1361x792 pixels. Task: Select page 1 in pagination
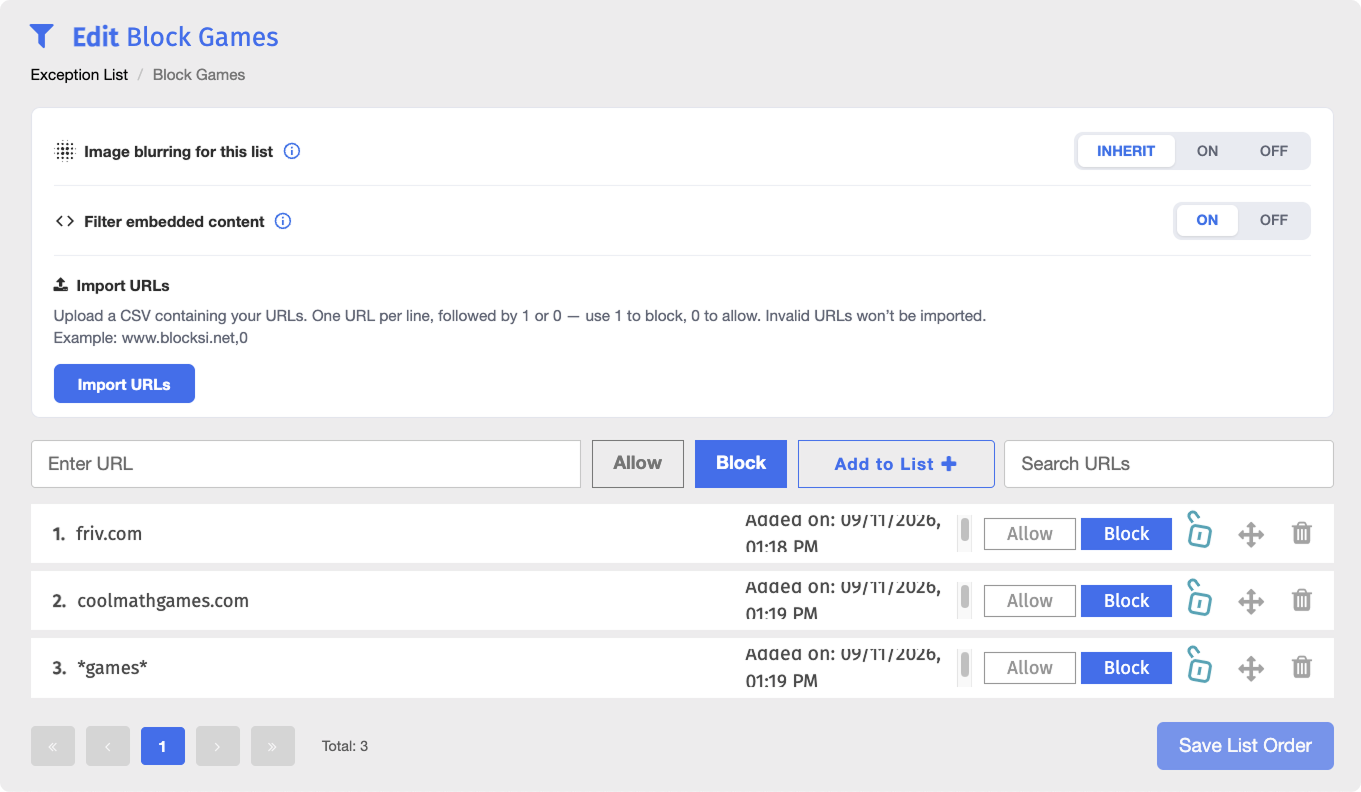pyautogui.click(x=163, y=746)
